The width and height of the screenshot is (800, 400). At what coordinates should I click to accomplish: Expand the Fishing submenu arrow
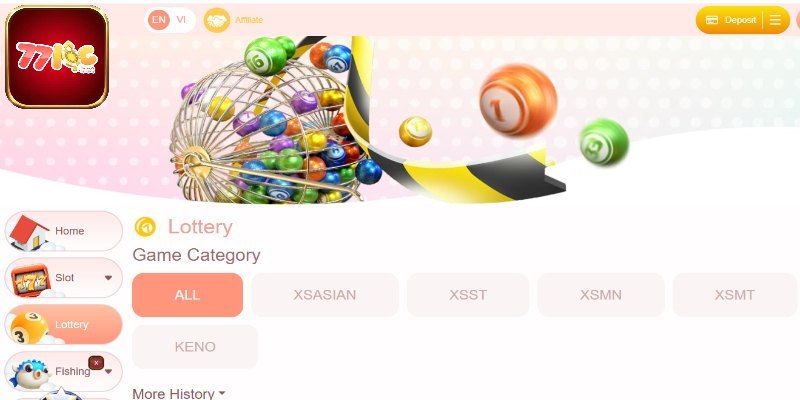[x=108, y=371]
